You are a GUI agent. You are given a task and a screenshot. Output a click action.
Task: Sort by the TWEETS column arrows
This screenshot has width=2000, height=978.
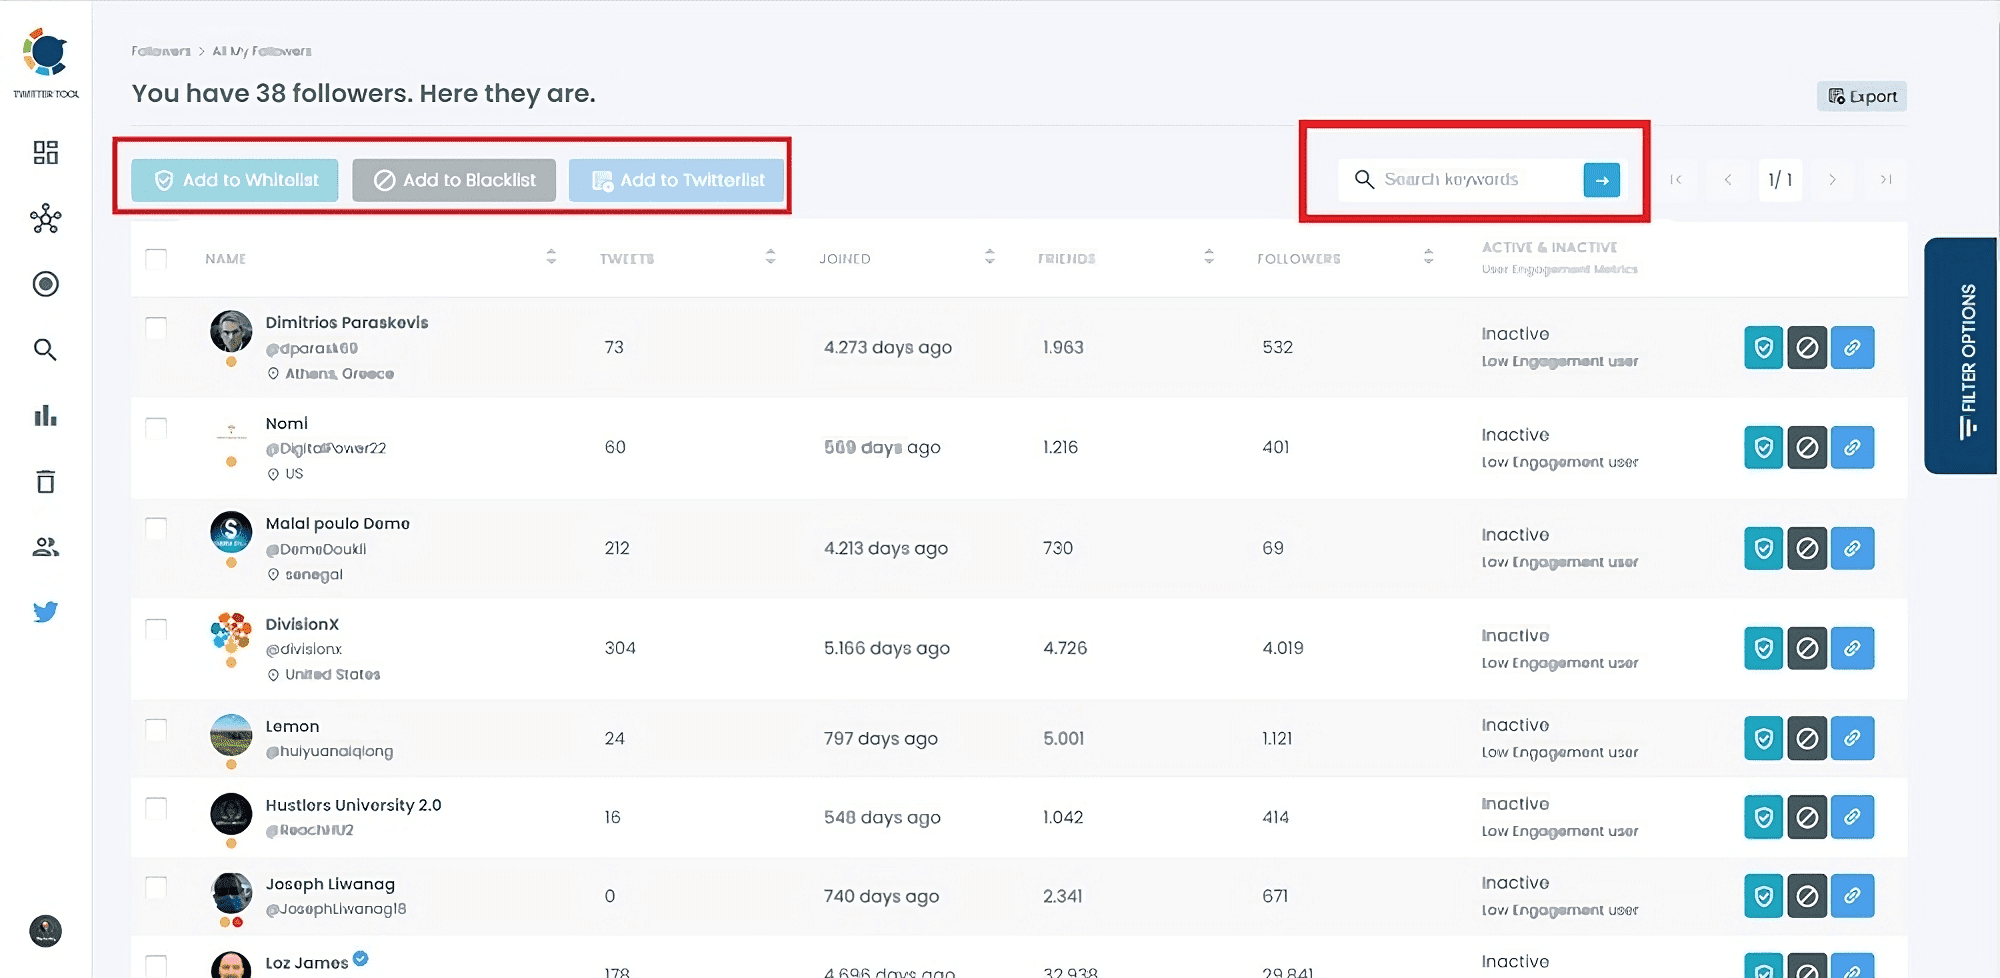click(x=770, y=257)
